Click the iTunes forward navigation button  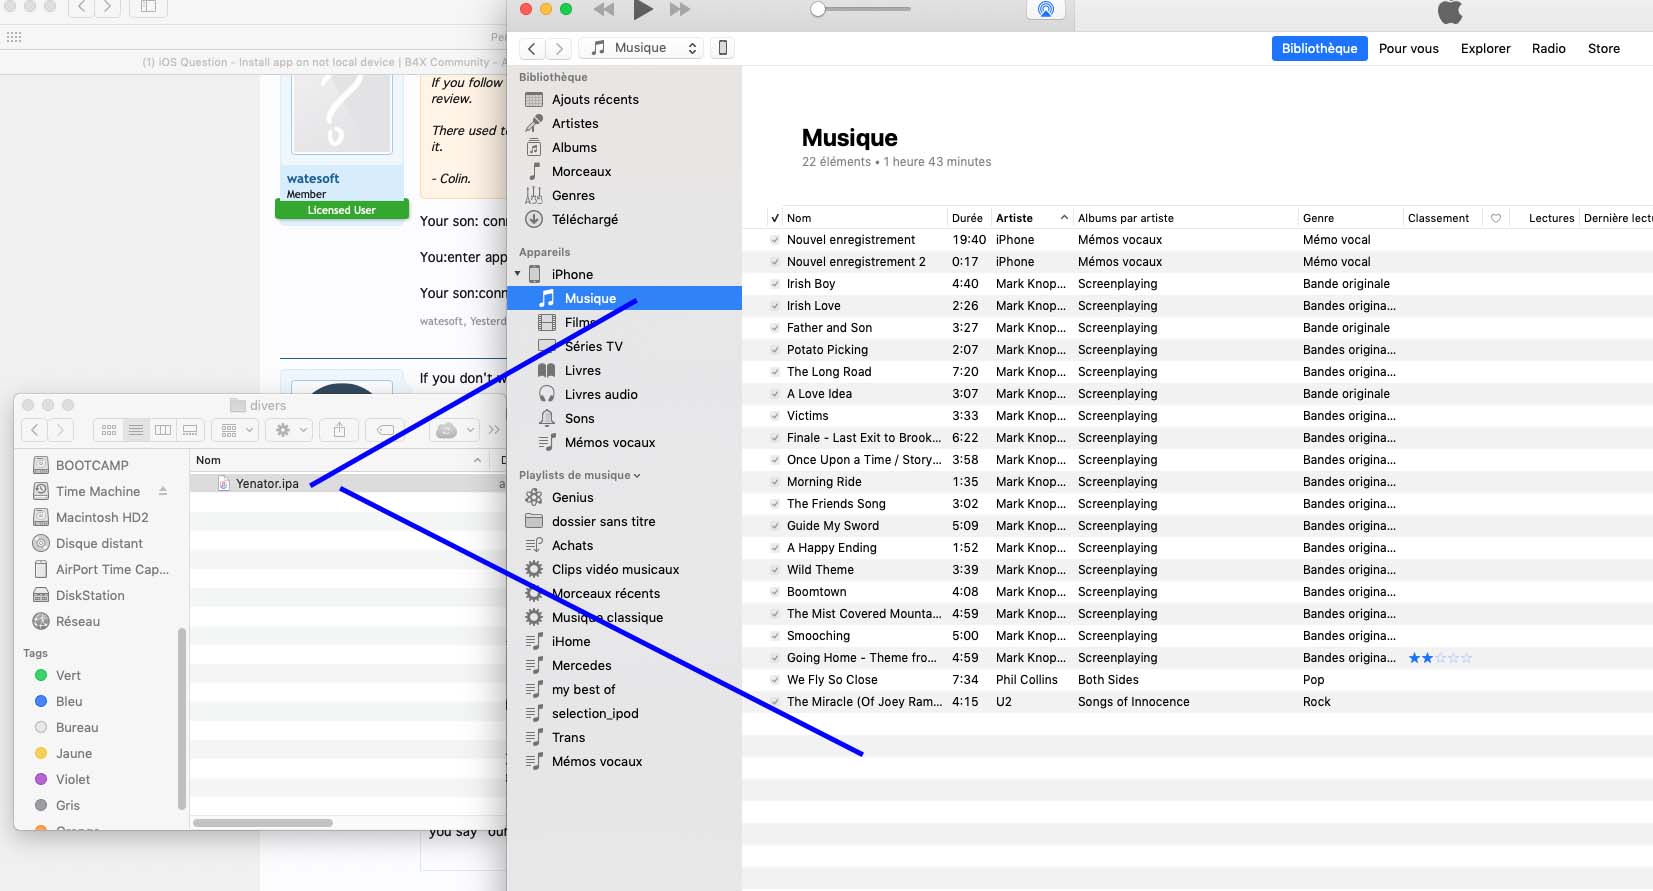click(560, 48)
